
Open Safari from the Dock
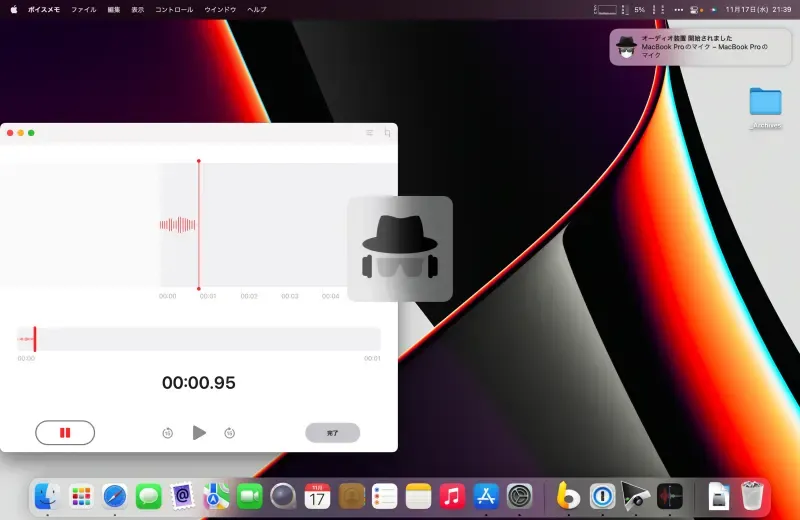tap(114, 495)
